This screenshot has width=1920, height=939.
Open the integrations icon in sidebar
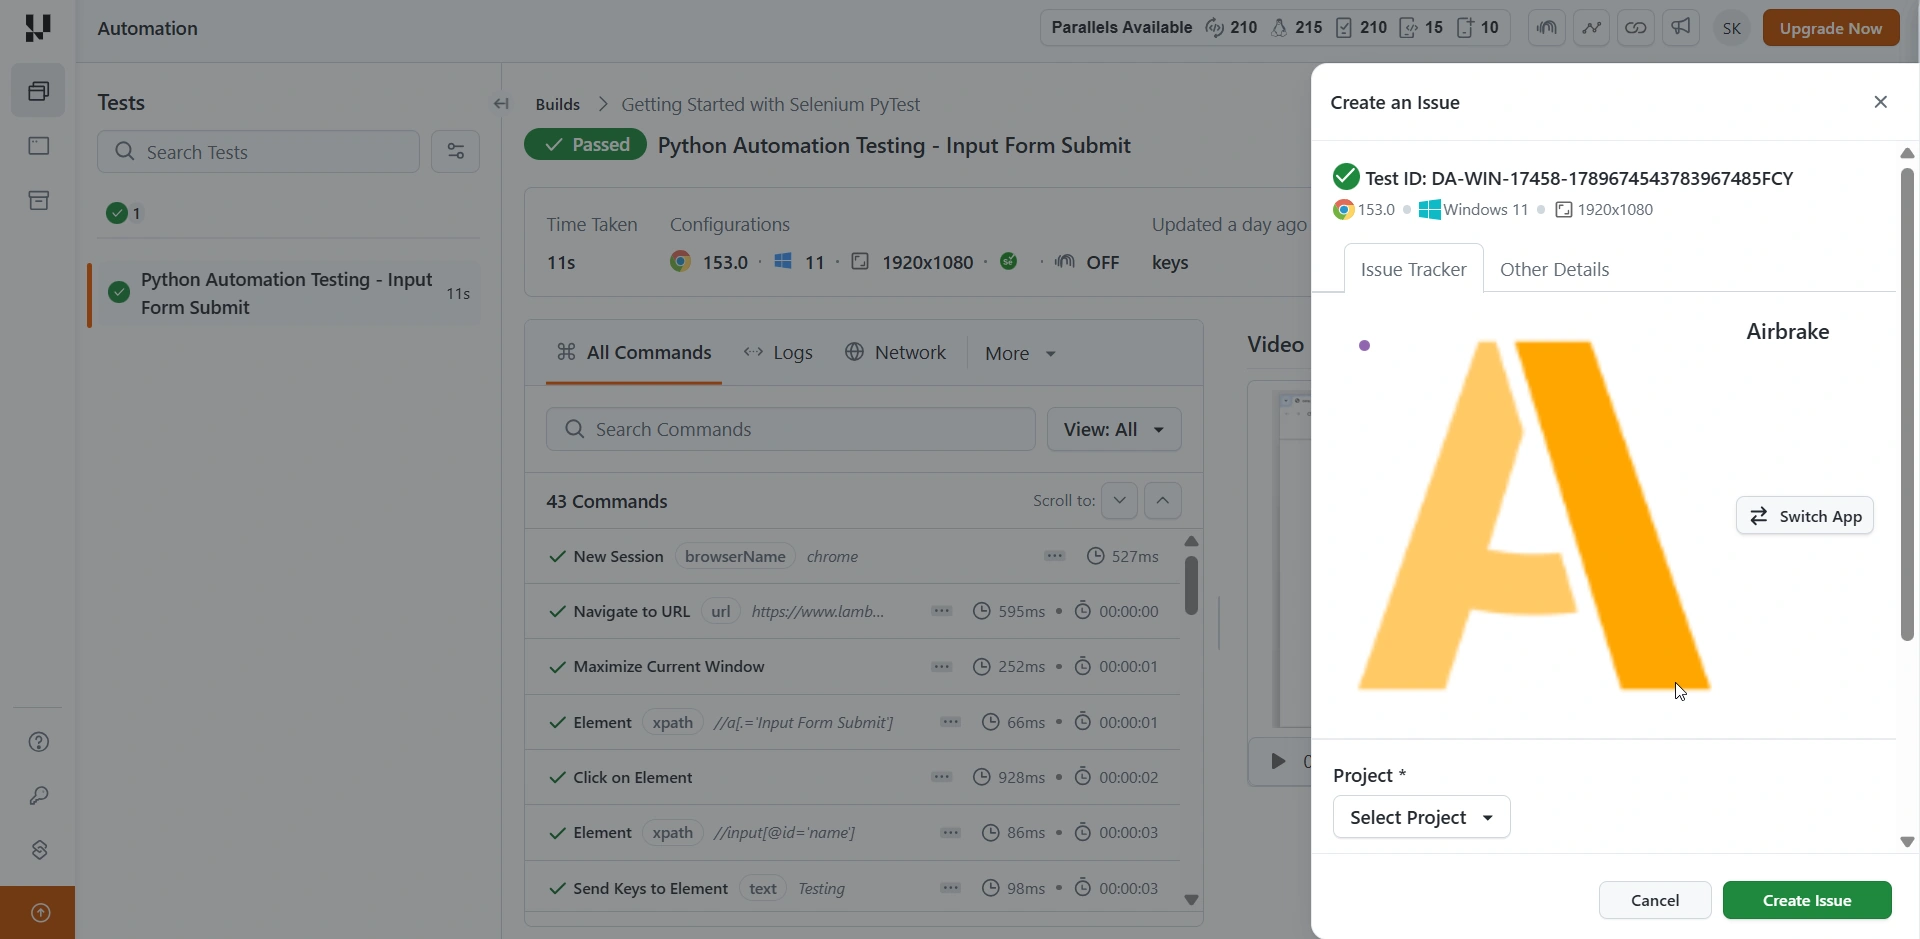tap(39, 850)
